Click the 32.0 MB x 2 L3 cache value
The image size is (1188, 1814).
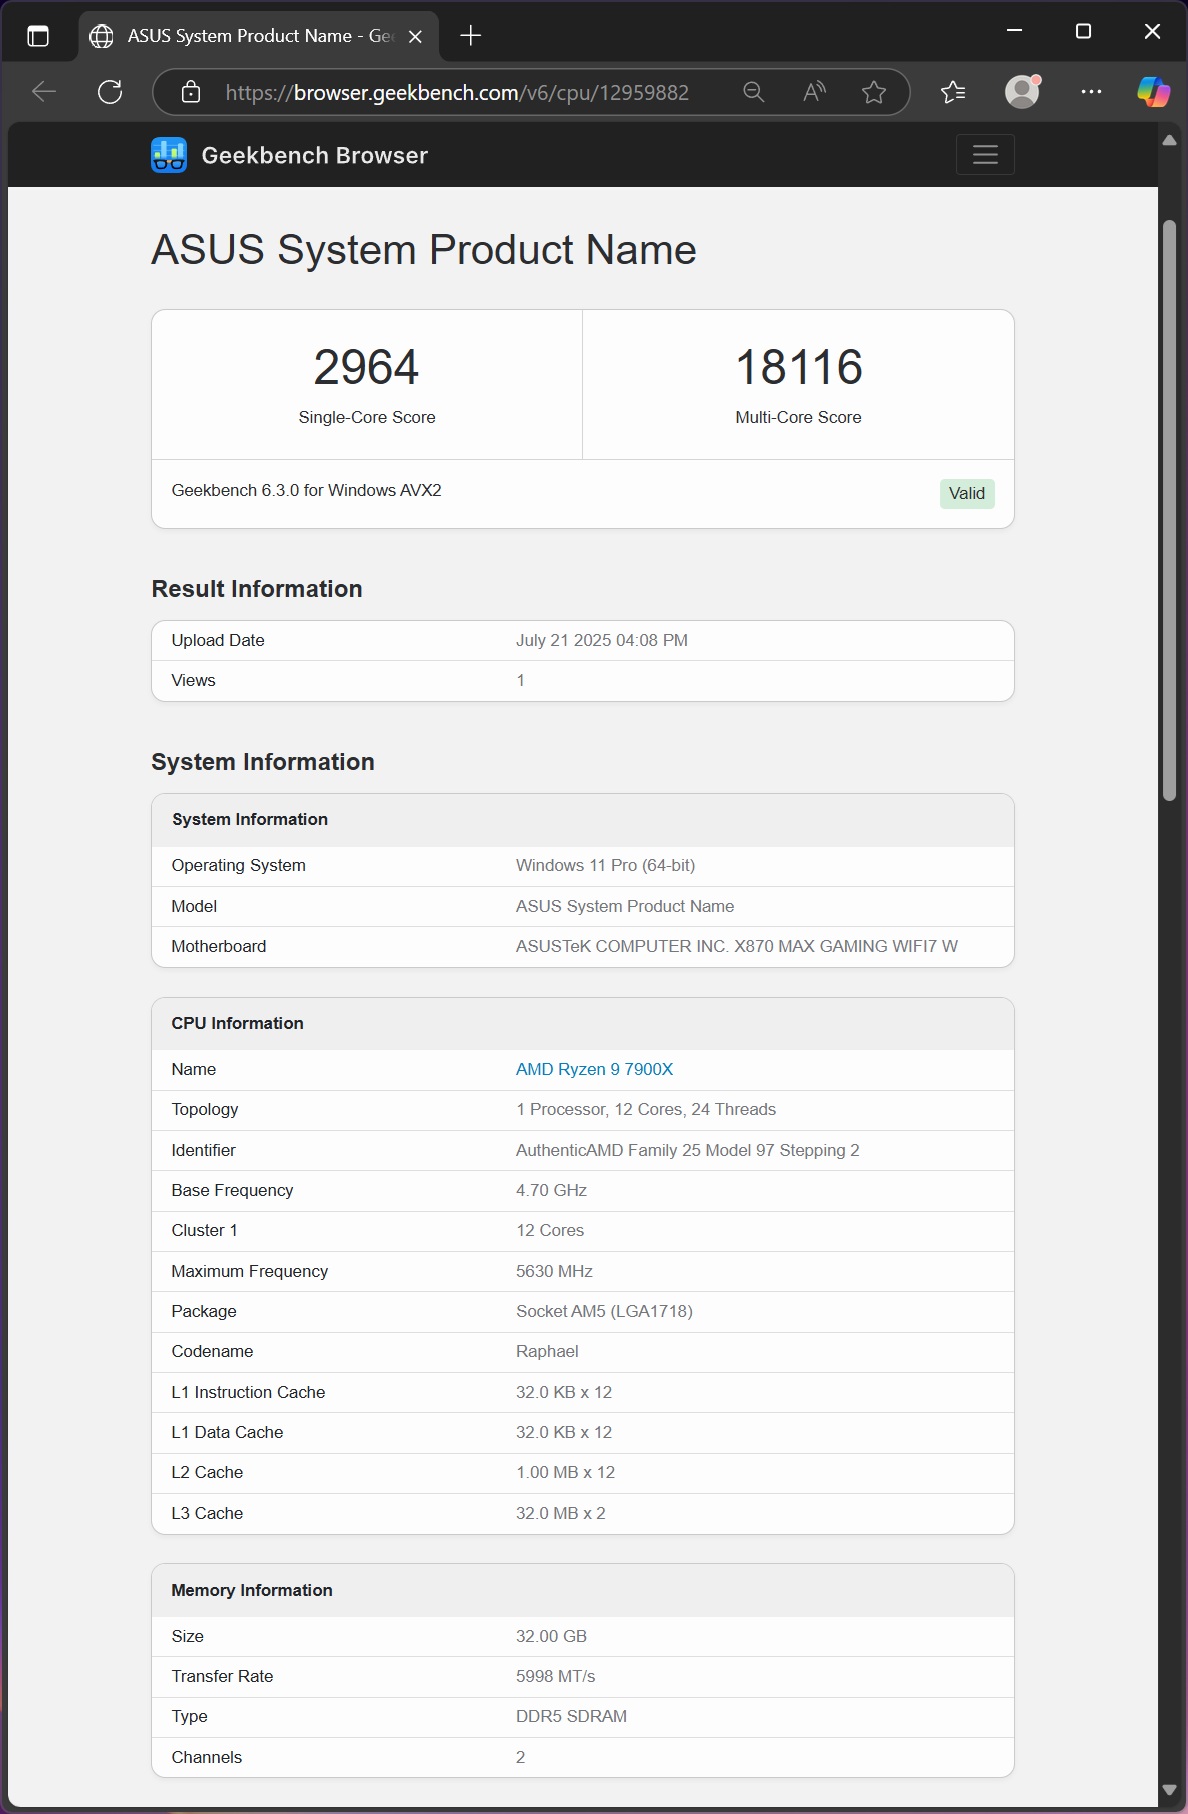pos(560,1513)
